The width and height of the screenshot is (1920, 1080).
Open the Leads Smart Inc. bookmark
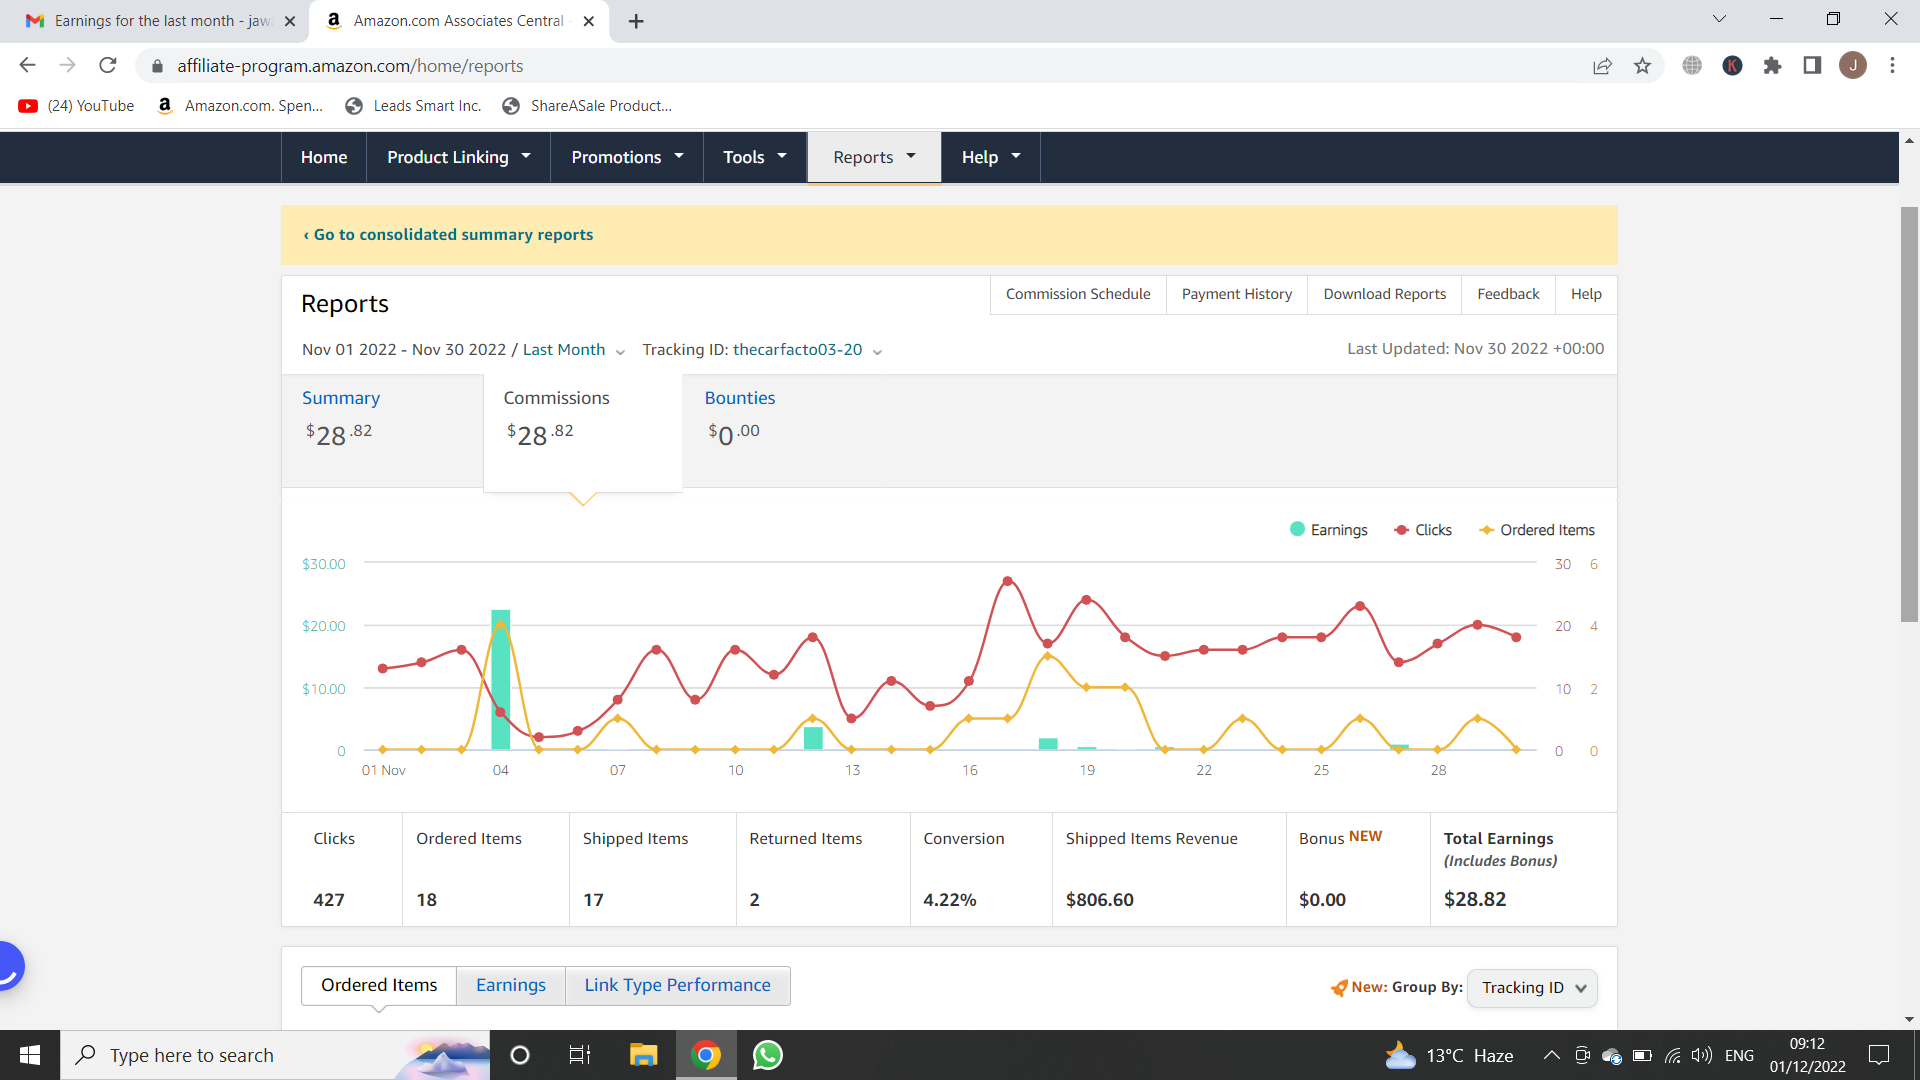pos(413,106)
